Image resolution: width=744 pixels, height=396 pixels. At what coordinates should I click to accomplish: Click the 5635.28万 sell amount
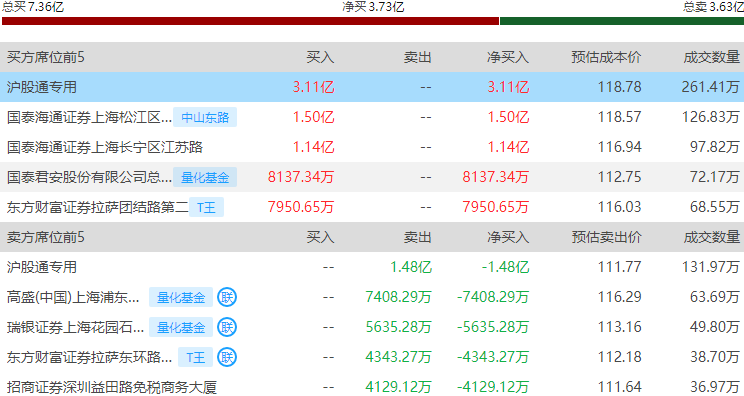(399, 327)
